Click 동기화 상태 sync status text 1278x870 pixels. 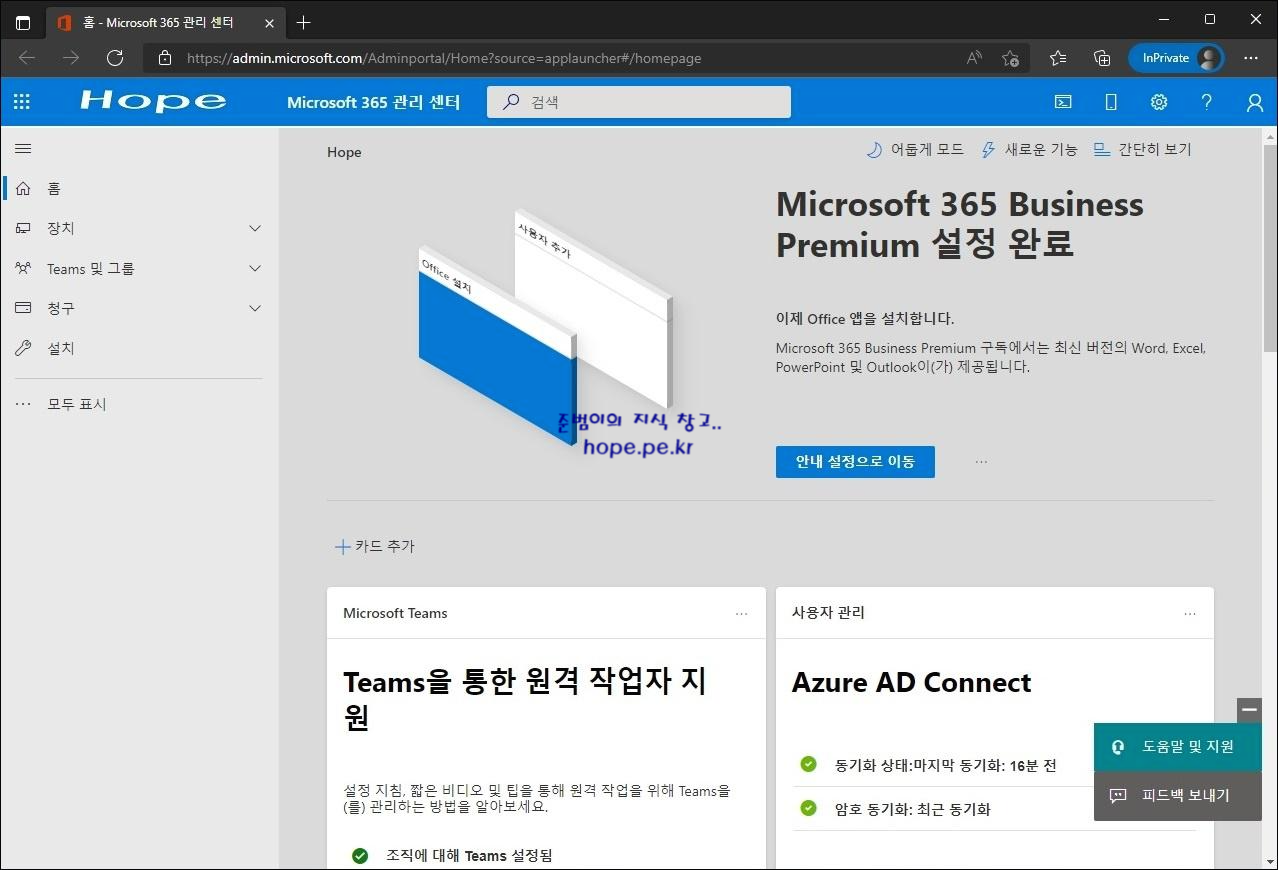point(945,765)
